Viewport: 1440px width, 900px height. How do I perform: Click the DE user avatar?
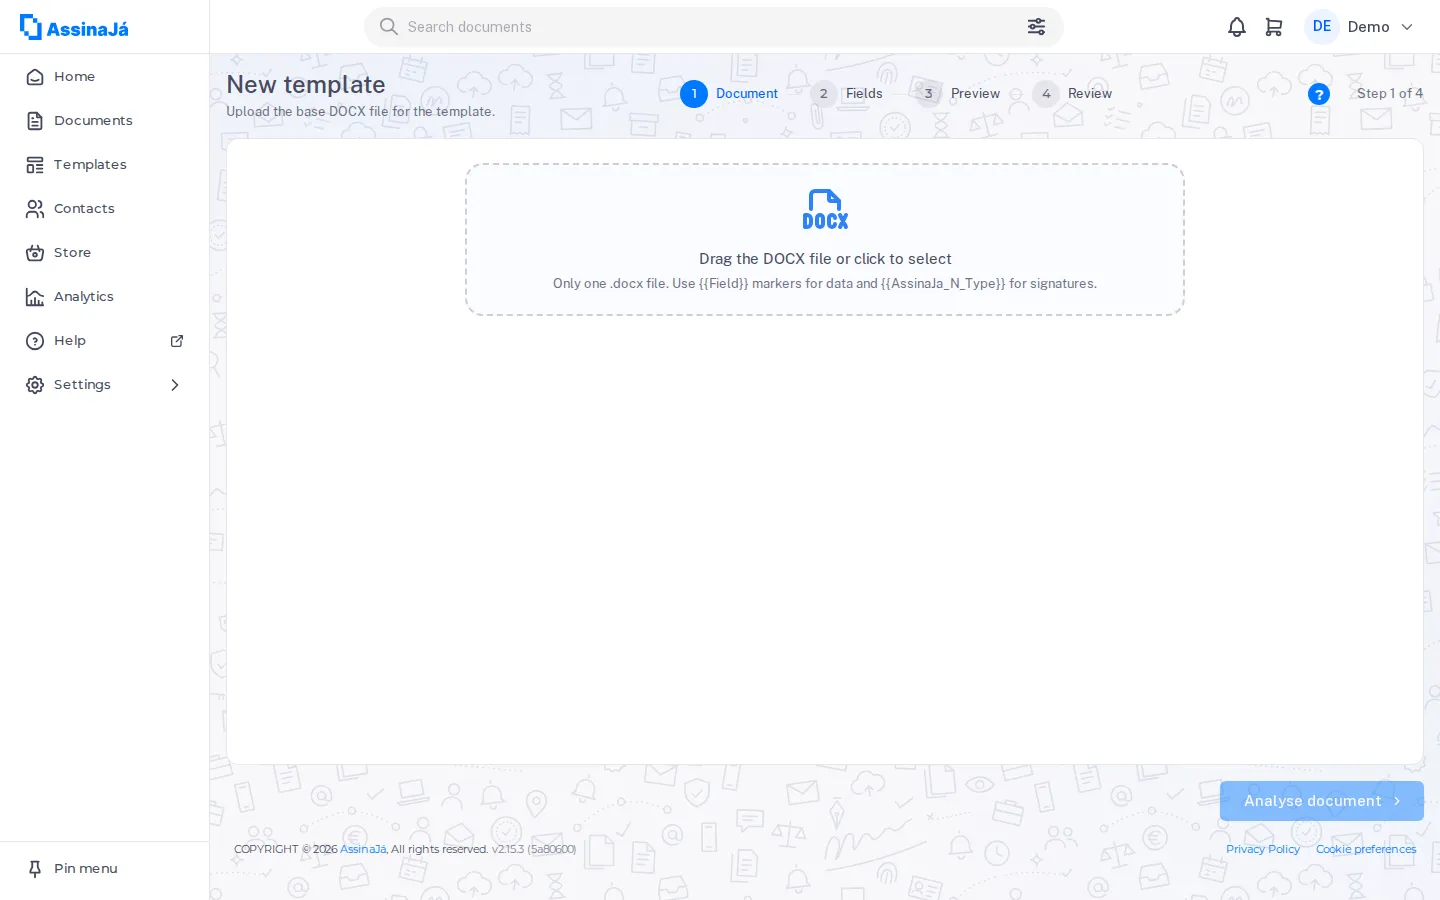pos(1322,27)
